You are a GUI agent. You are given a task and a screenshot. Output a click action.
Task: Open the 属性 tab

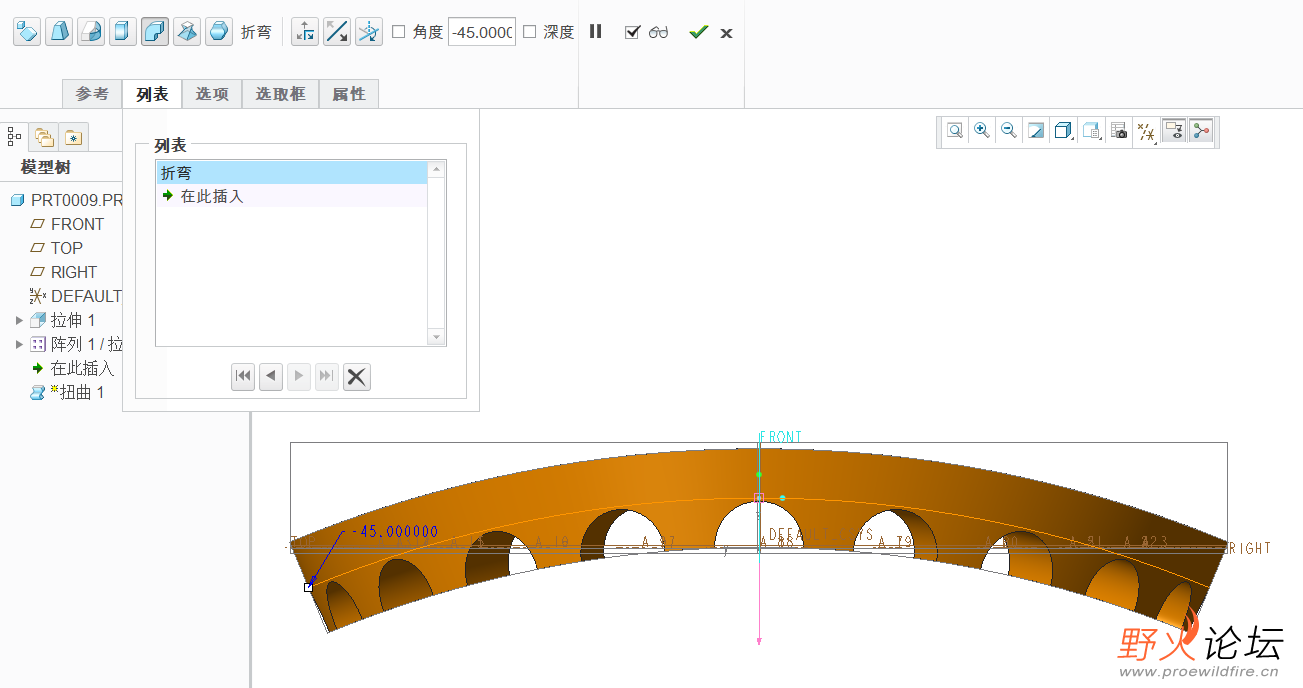pos(349,94)
